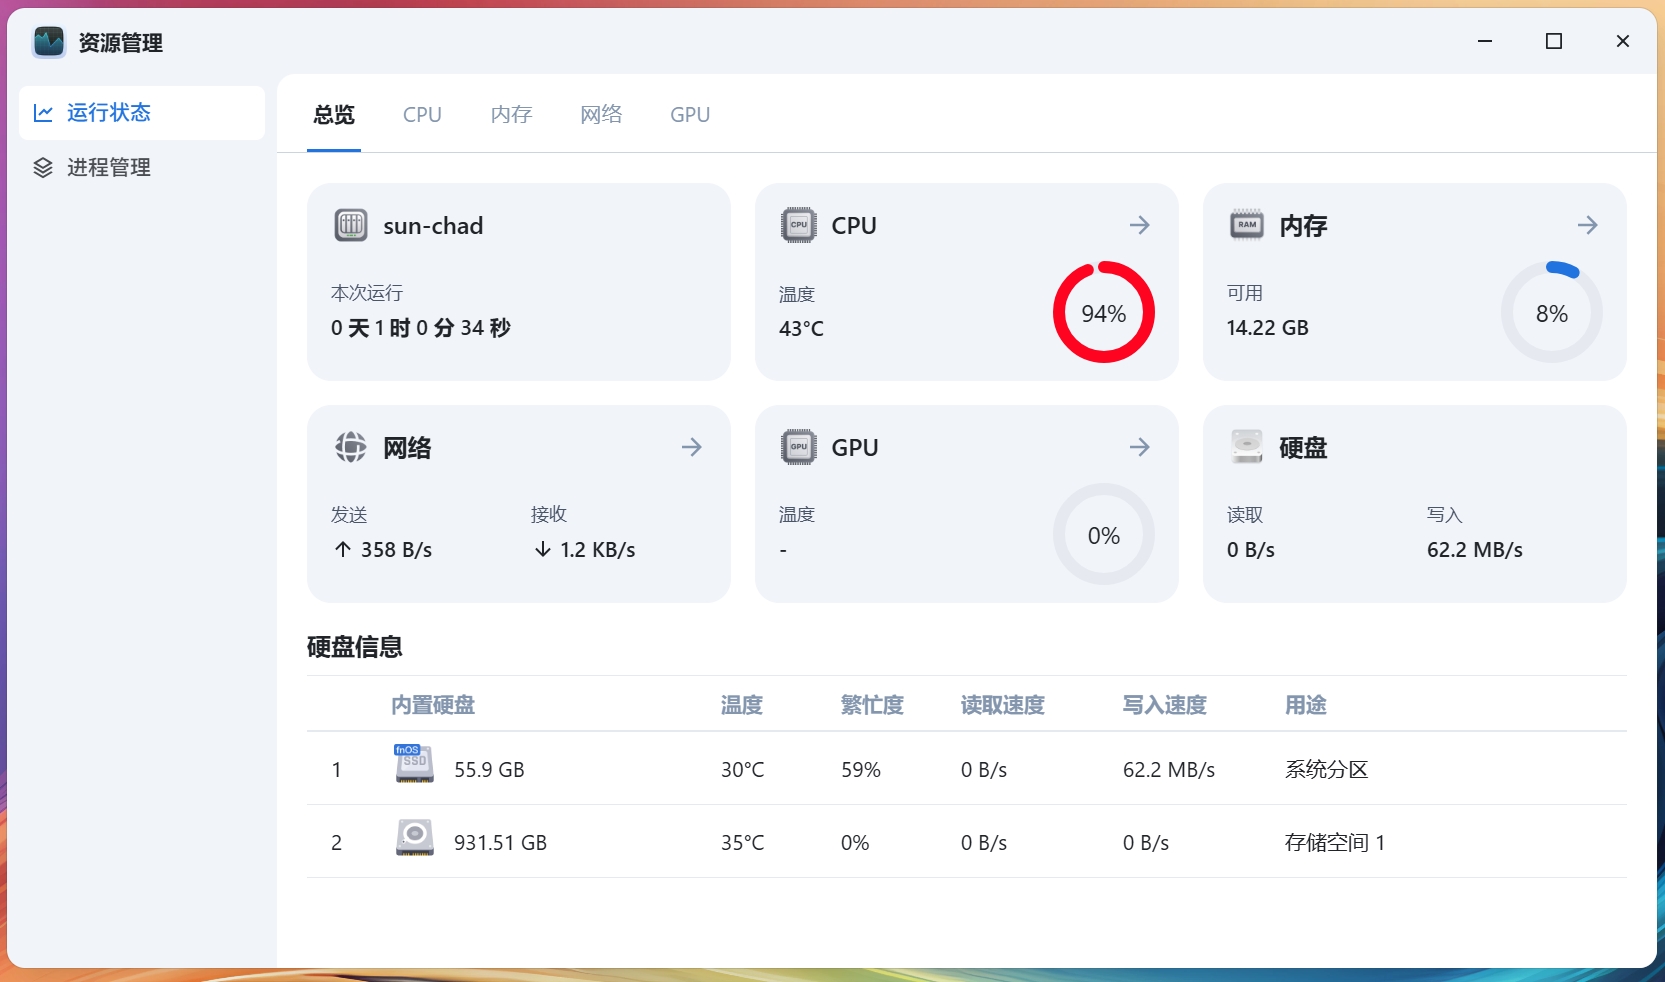Switch to the 总览 tab
The image size is (1665, 982).
click(x=334, y=114)
